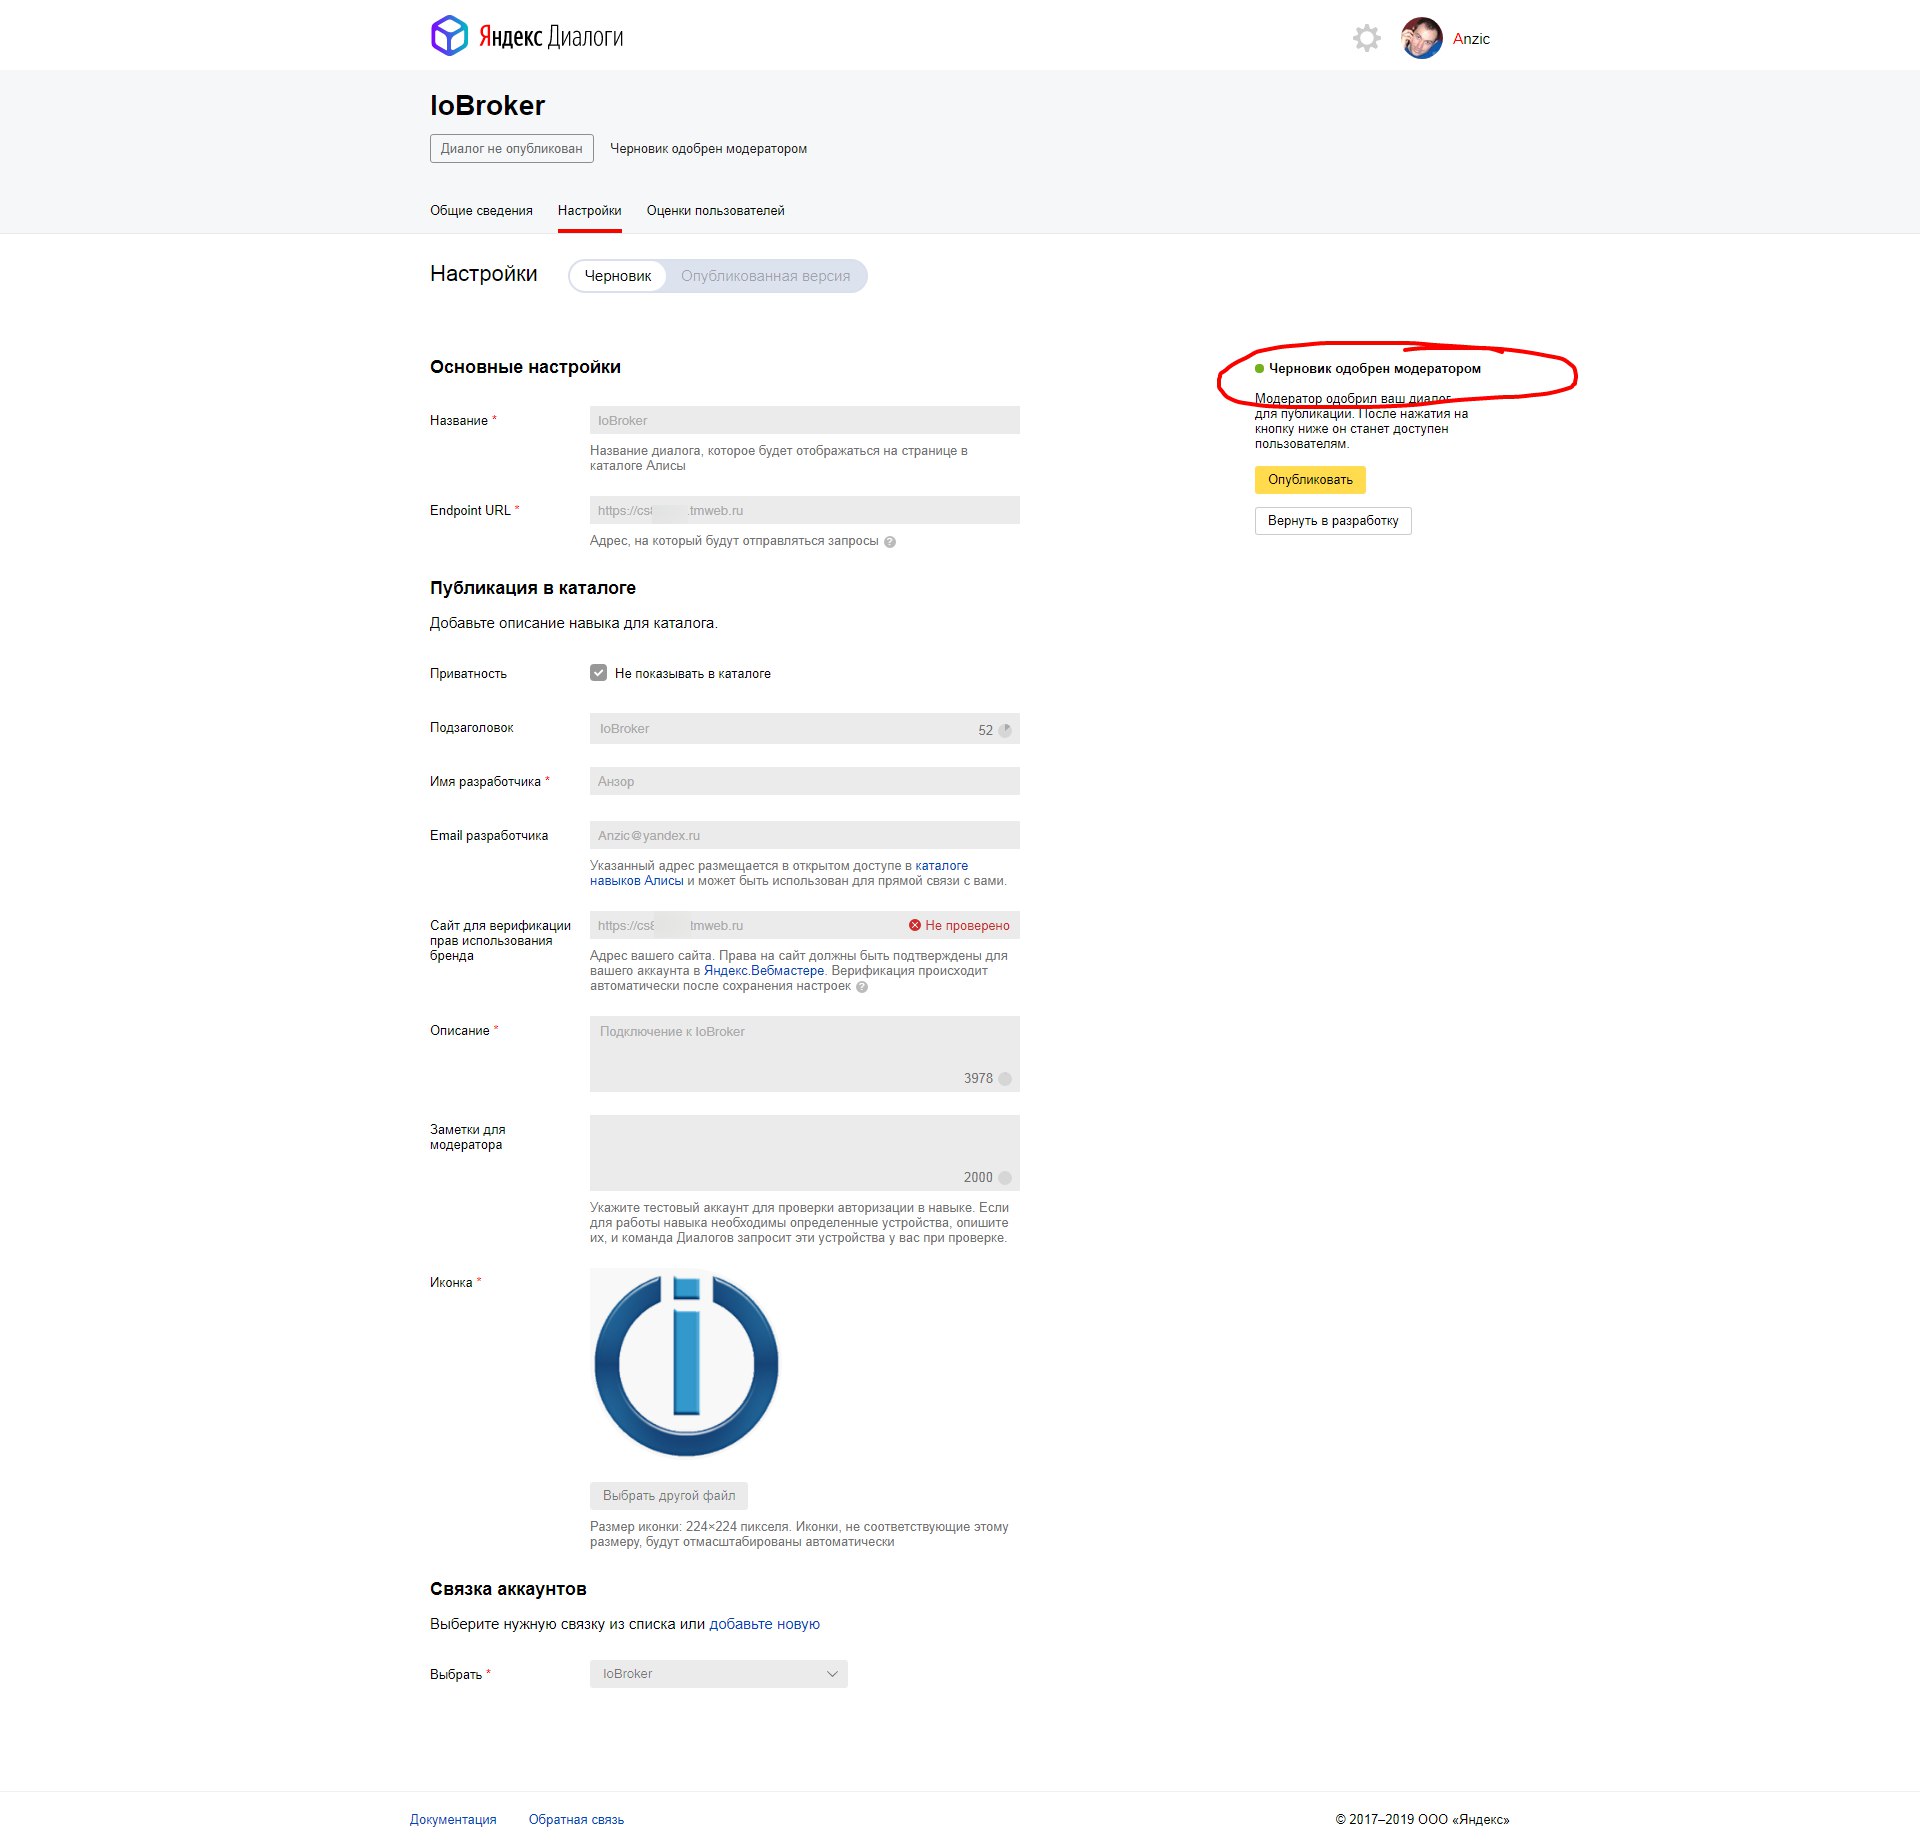Click the verification help question icon

point(862,987)
